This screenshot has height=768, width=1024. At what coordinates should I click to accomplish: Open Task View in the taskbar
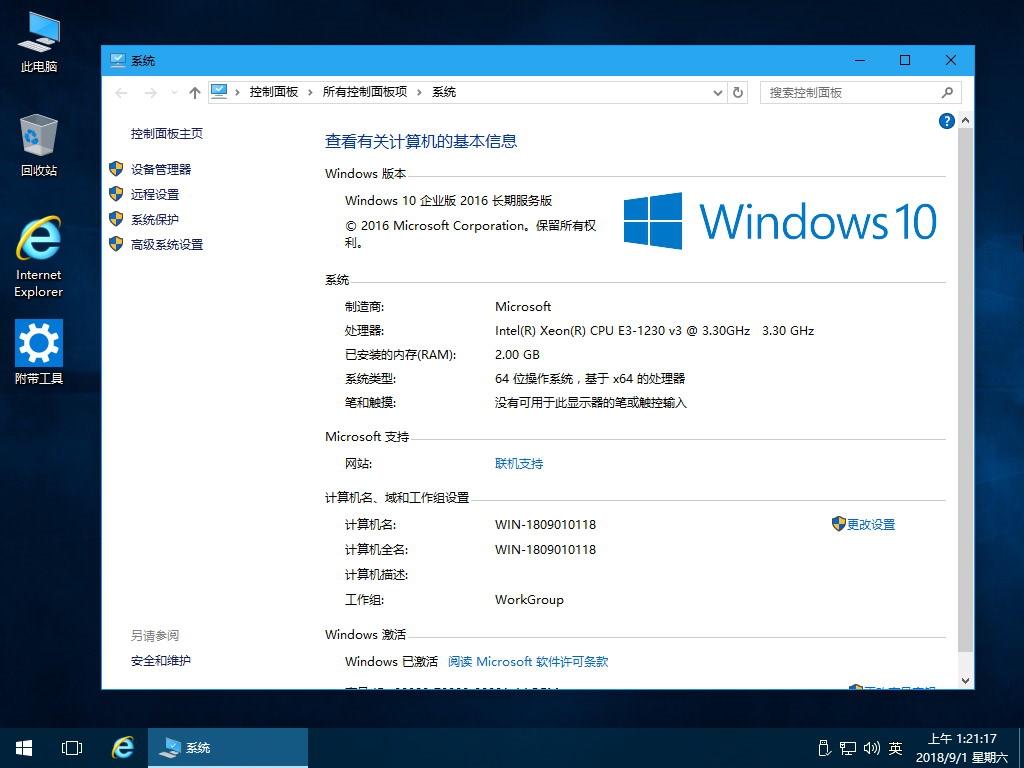pyautogui.click(x=72, y=748)
